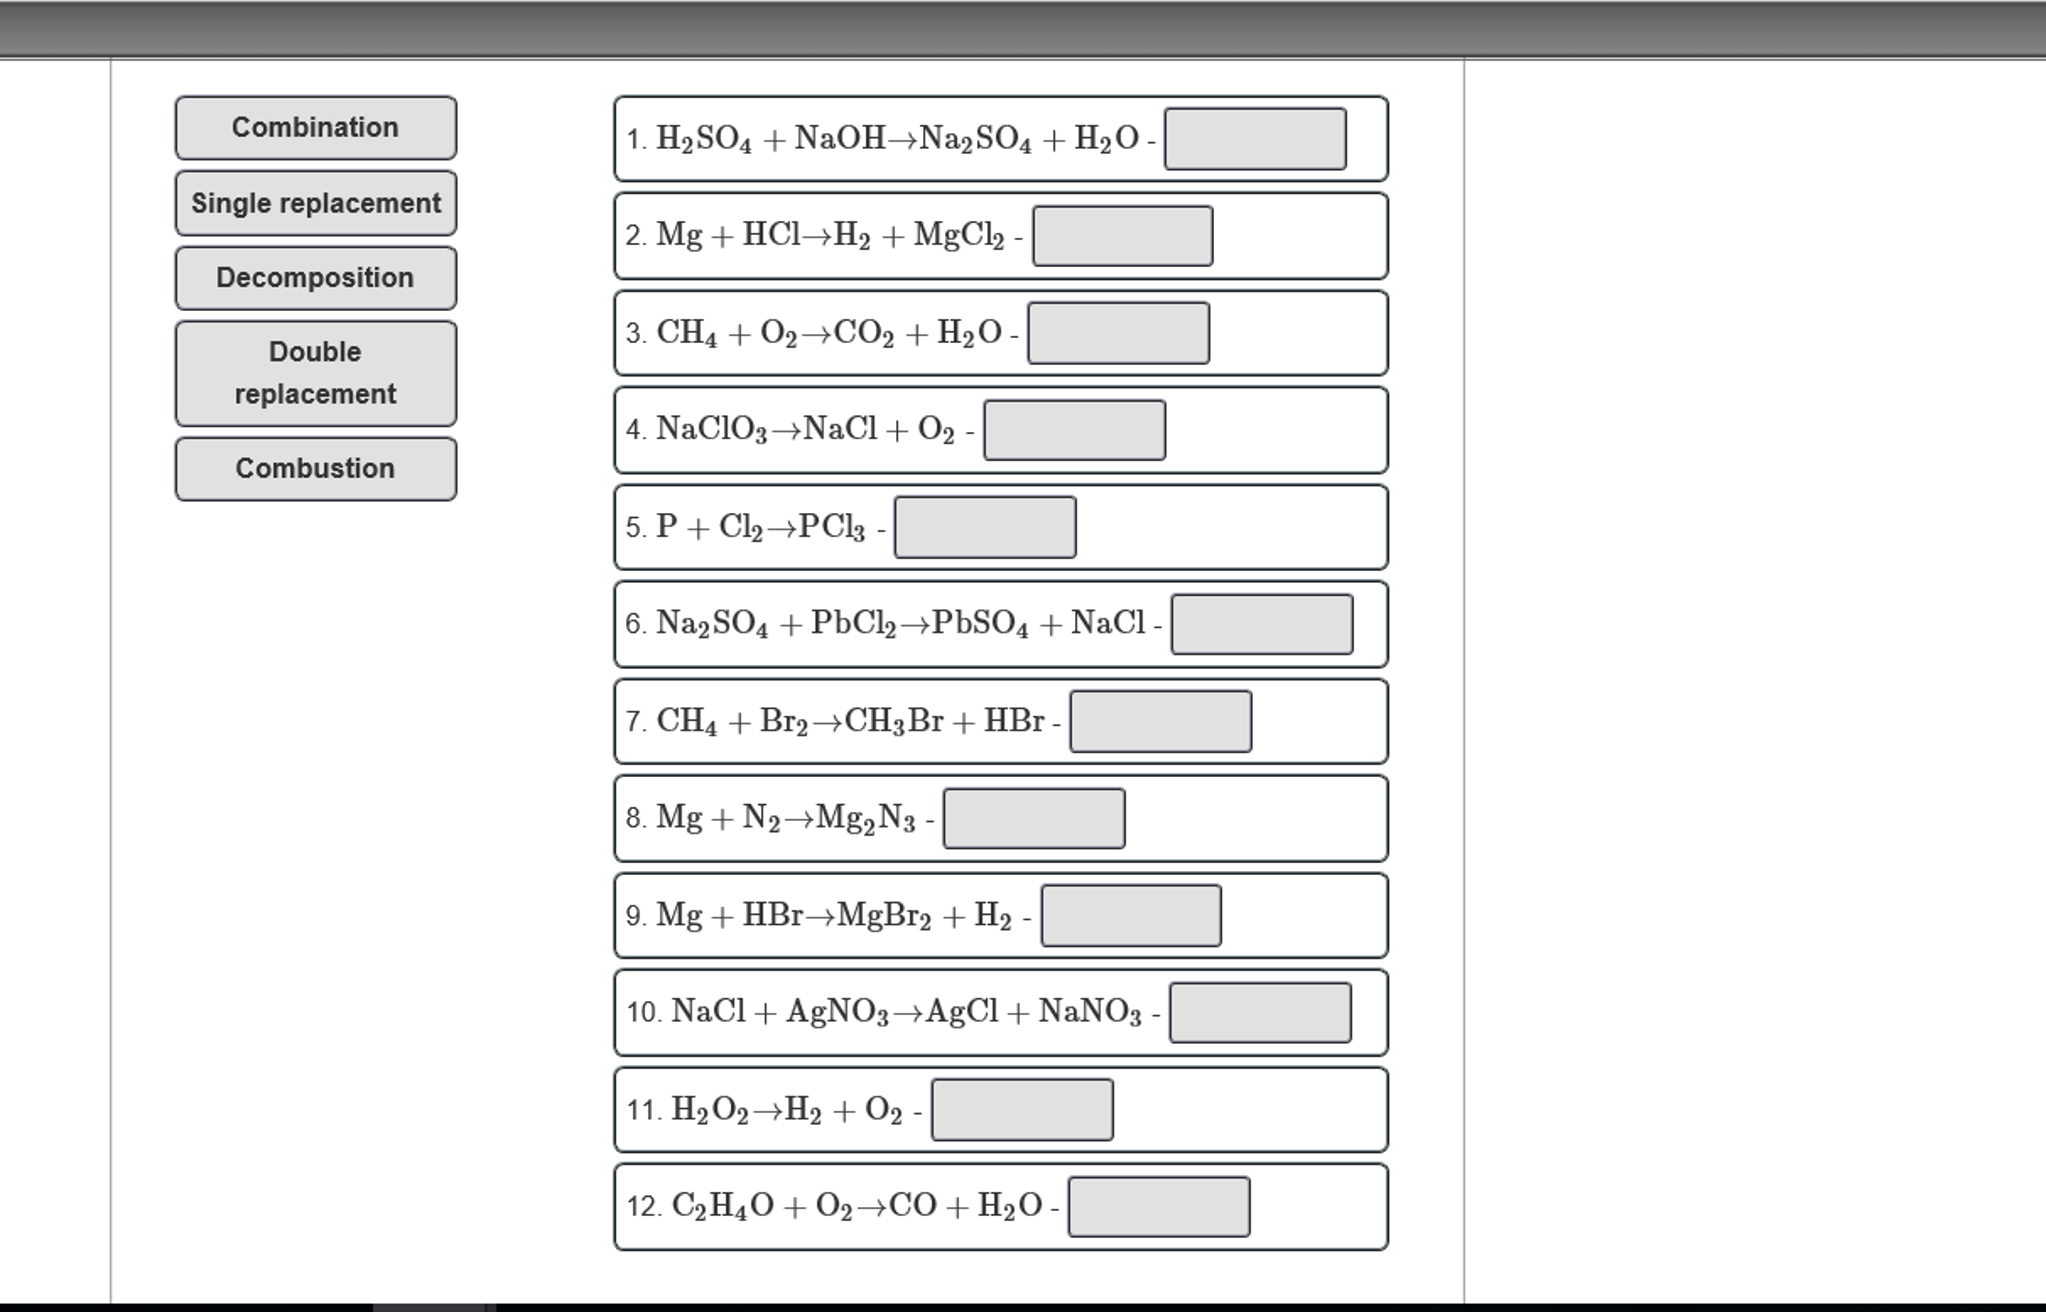Choose the Double replacement tile
Image resolution: width=2046 pixels, height=1312 pixels.
(x=315, y=373)
